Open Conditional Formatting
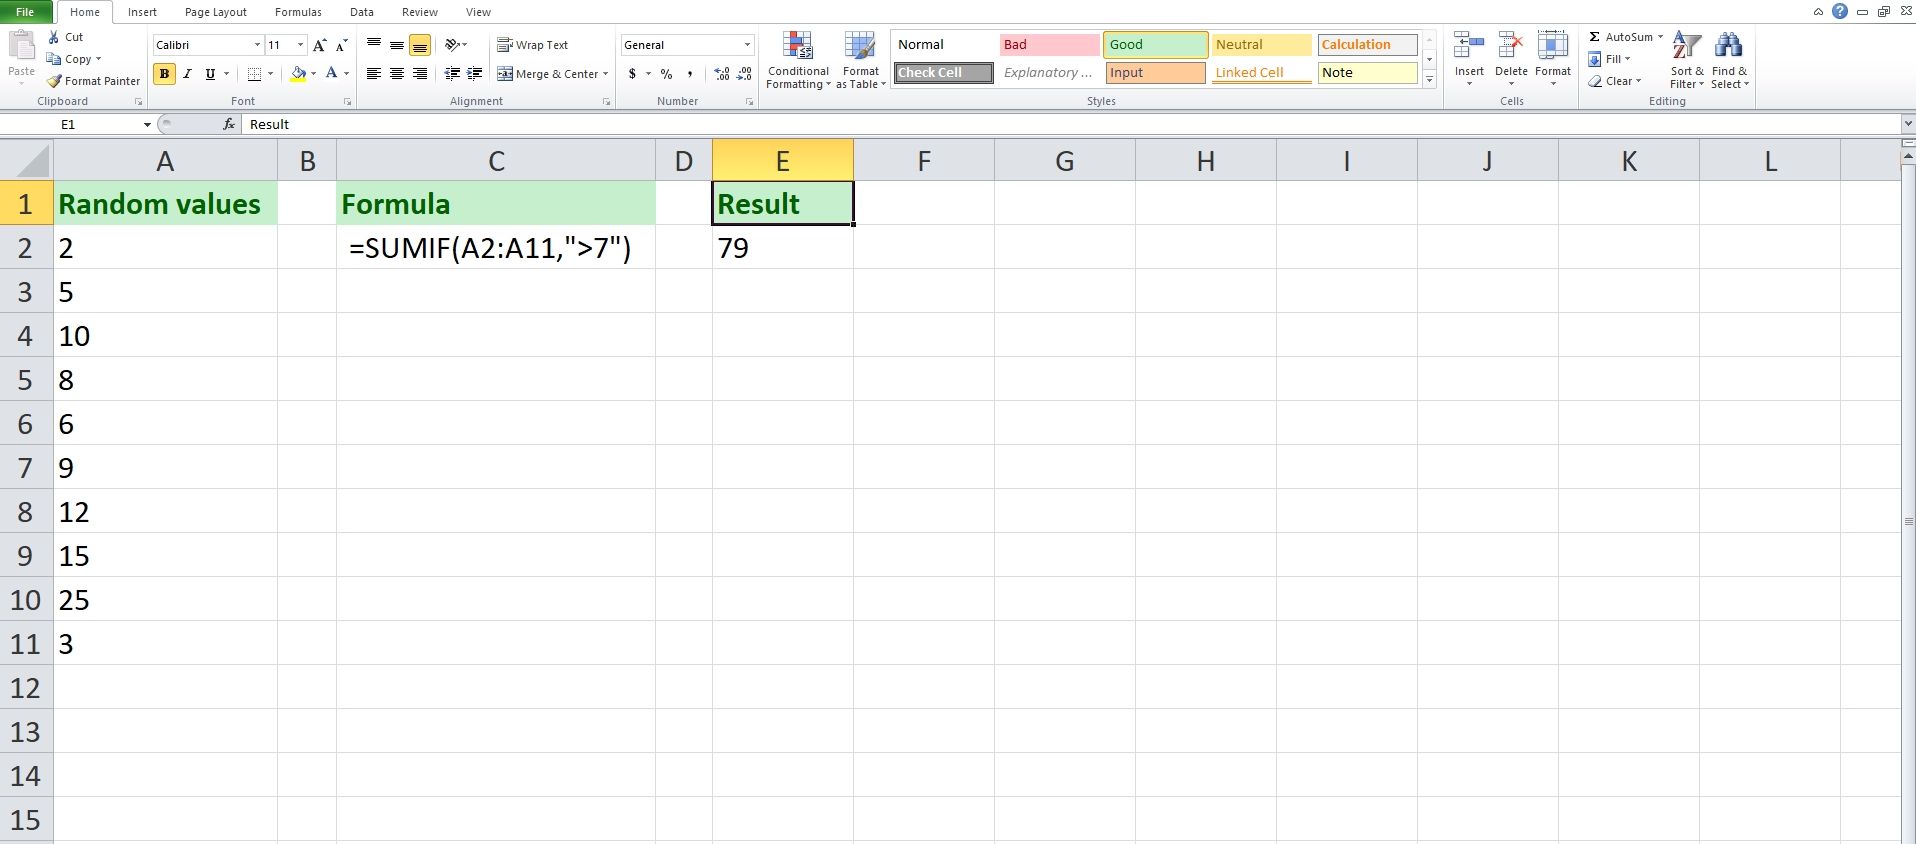 click(798, 60)
